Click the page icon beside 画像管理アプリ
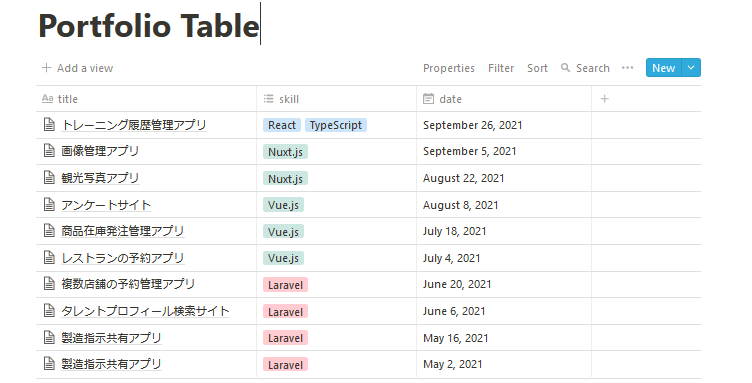The width and height of the screenshot is (752, 383). [x=49, y=151]
